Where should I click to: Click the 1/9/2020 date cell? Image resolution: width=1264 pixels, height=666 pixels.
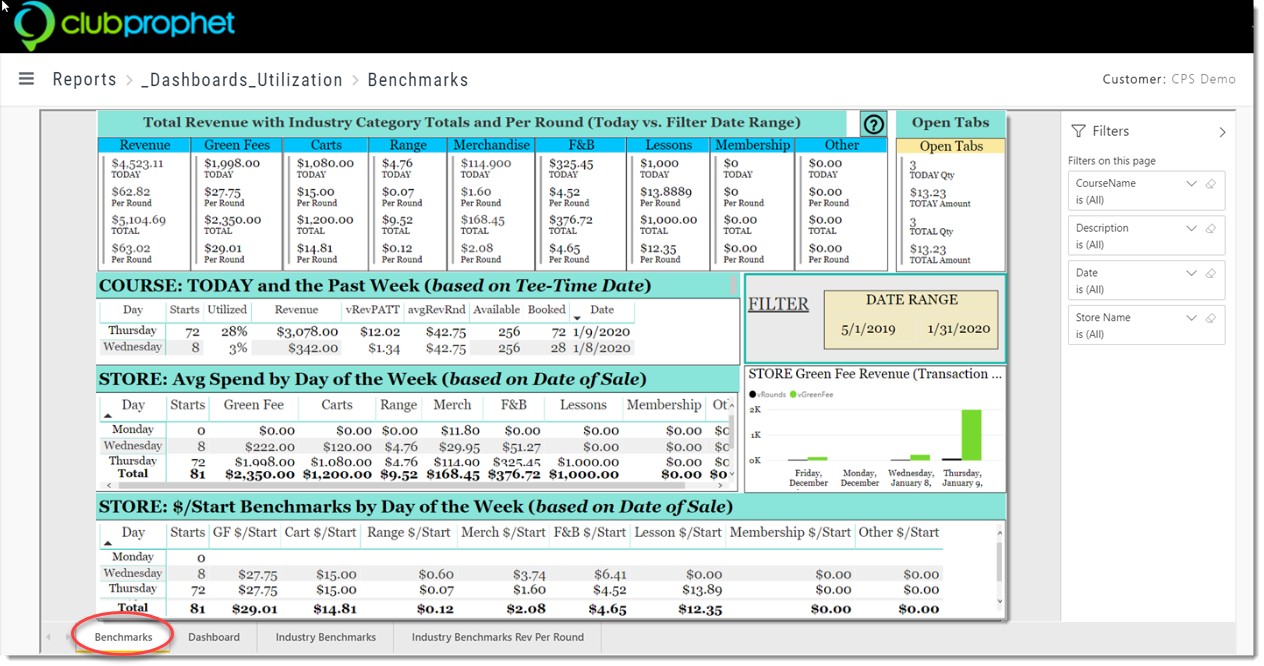tap(602, 331)
